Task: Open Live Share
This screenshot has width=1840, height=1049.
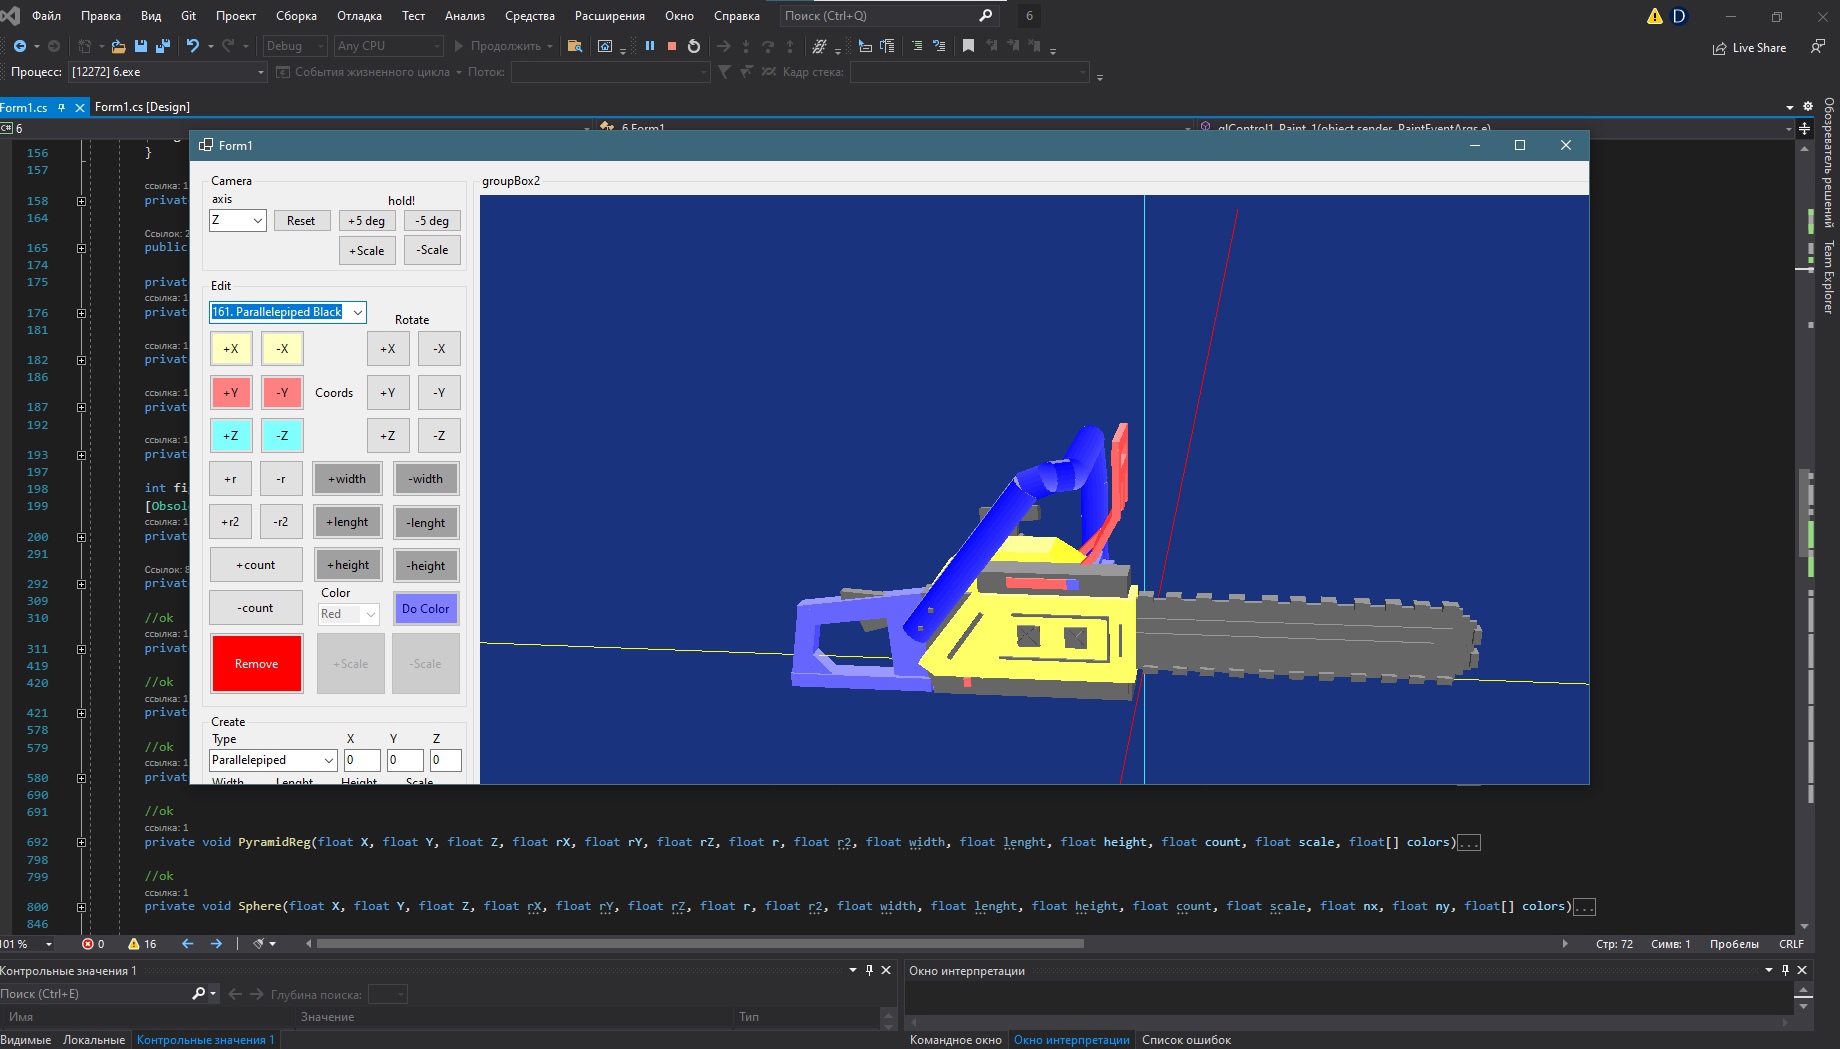Action: [x=1750, y=48]
